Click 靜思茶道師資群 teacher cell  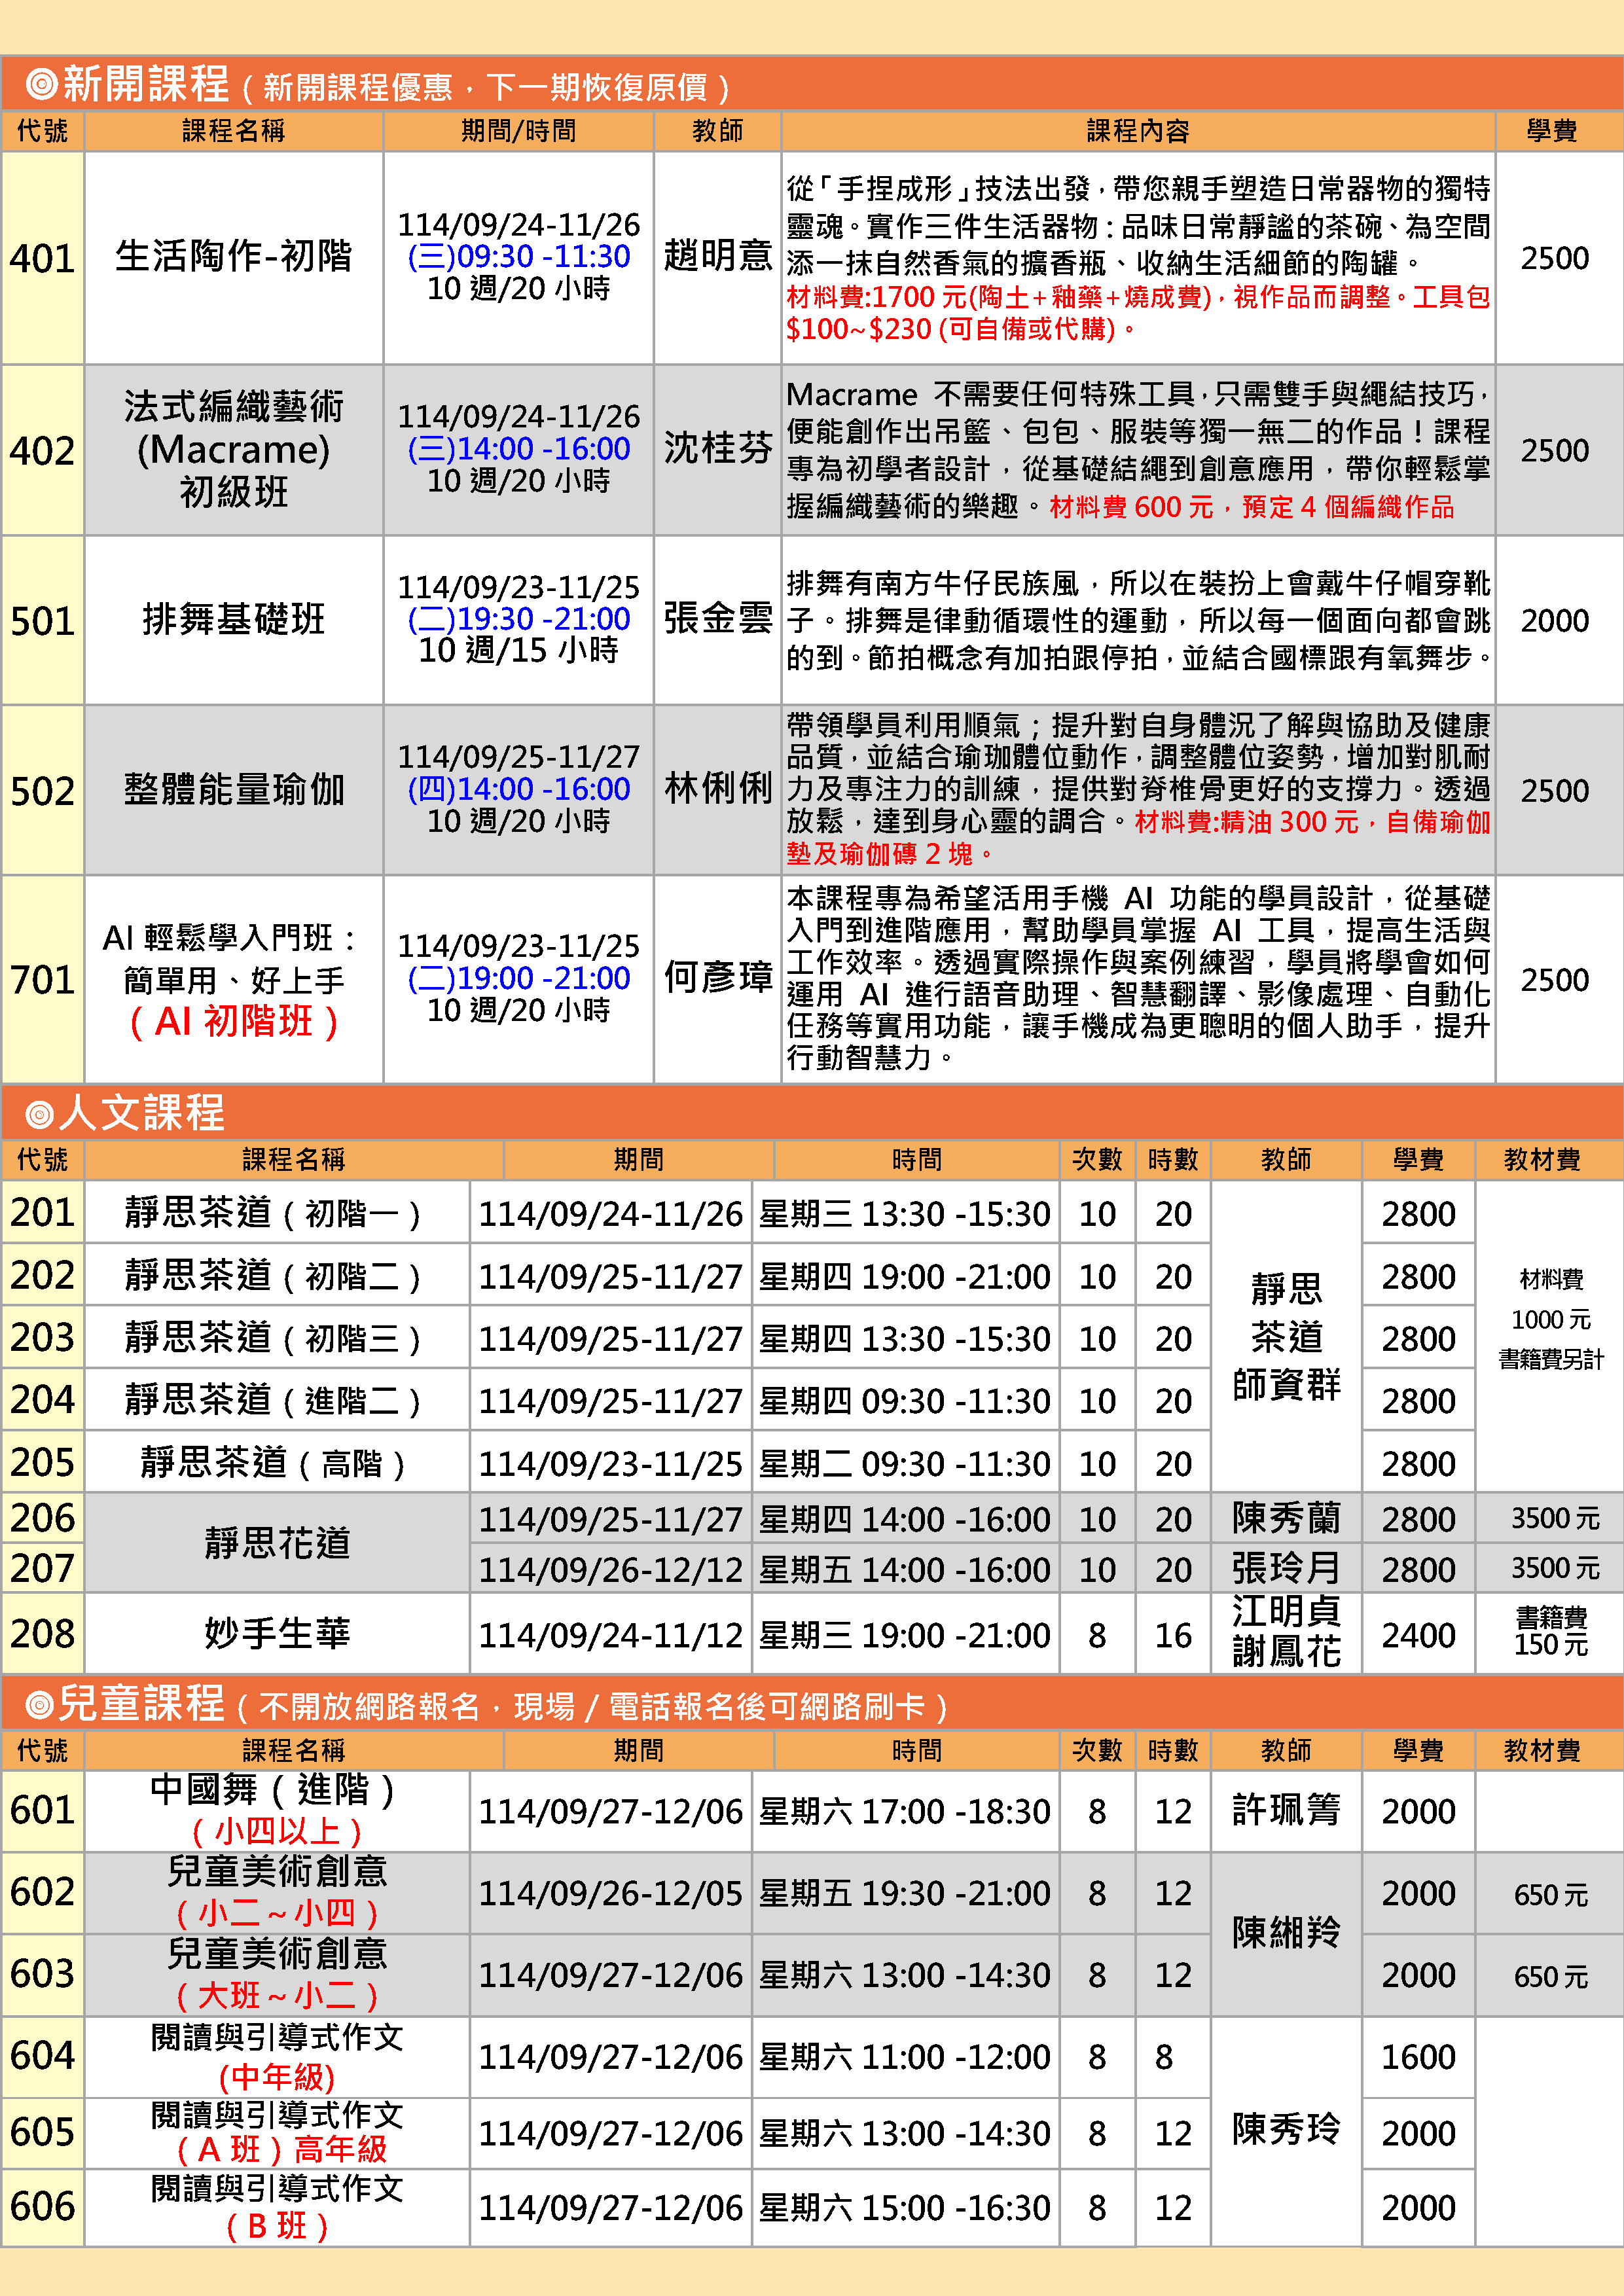tap(1286, 1337)
